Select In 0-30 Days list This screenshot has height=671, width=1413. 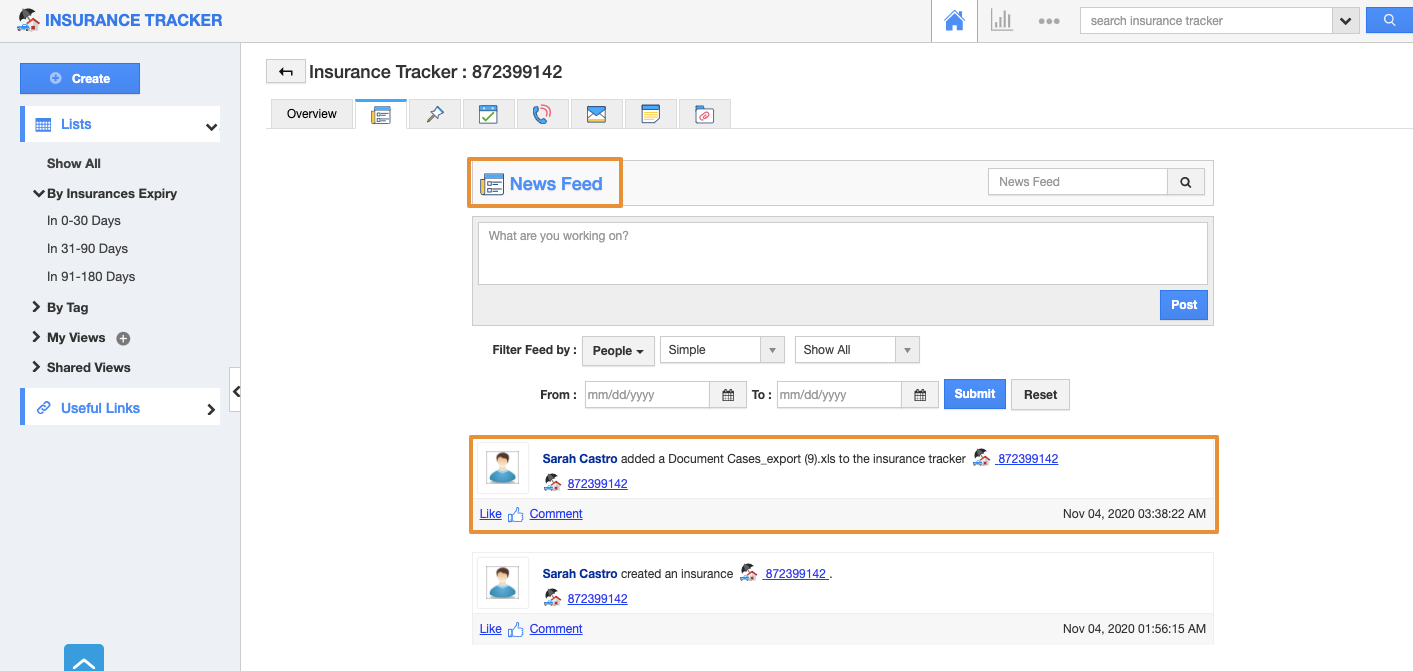84,220
